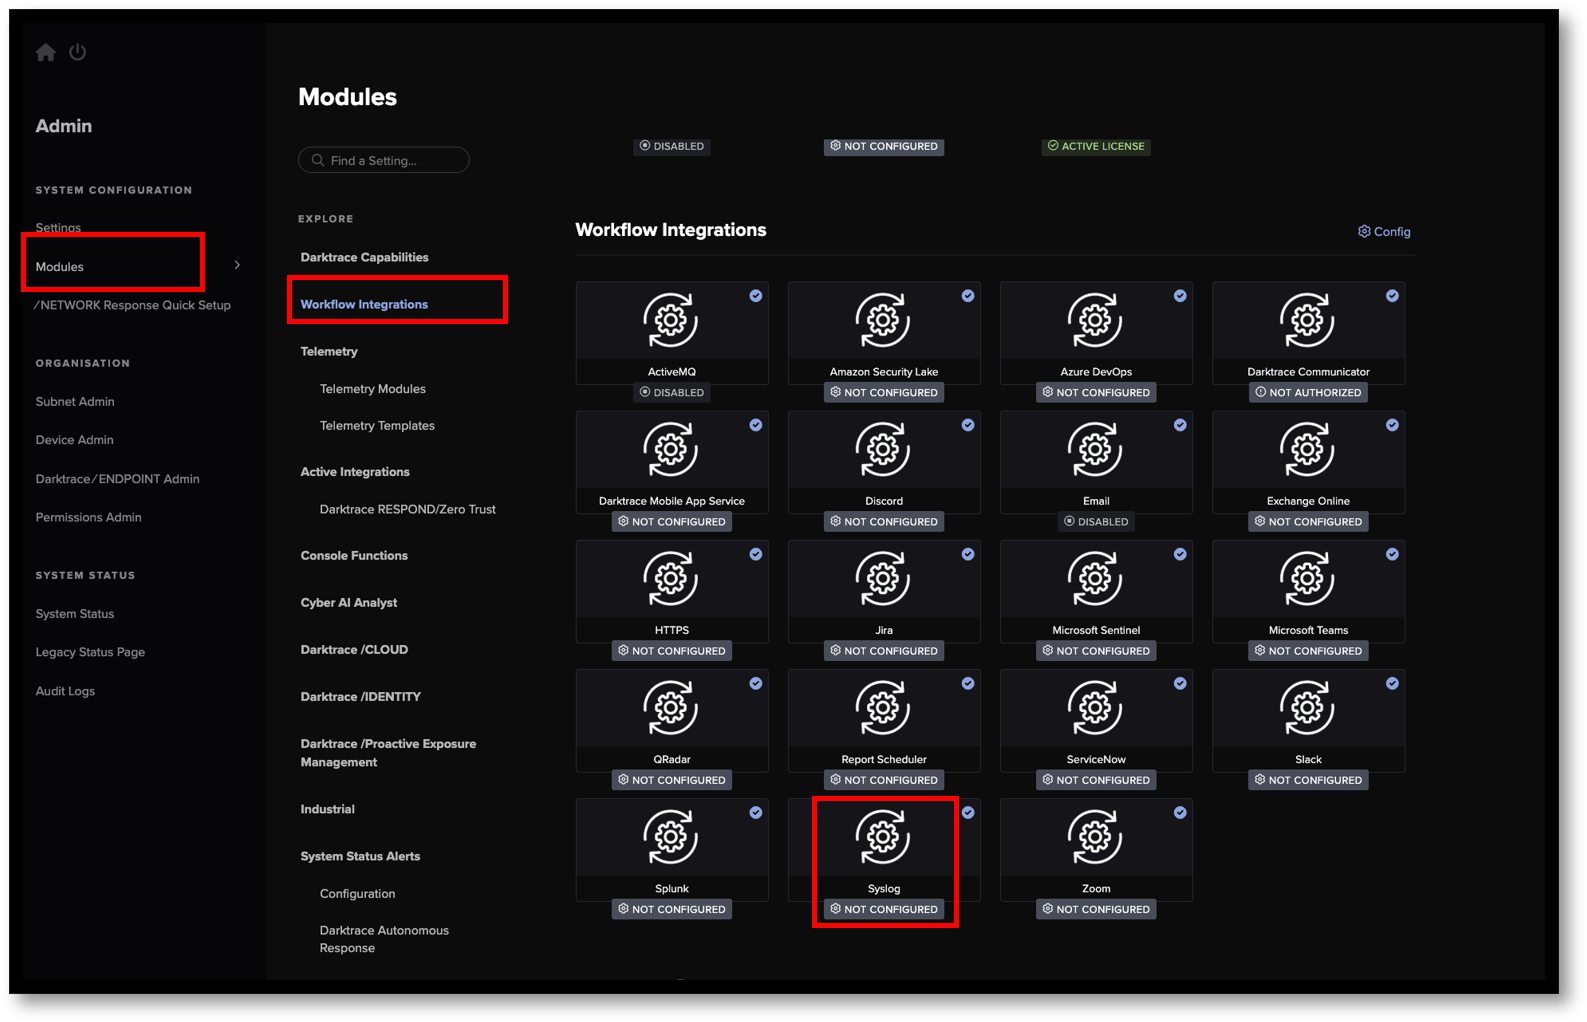Image resolution: width=1587 pixels, height=1022 pixels.
Task: Open Darktrace Autonomous Response subsection
Action: [384, 939]
